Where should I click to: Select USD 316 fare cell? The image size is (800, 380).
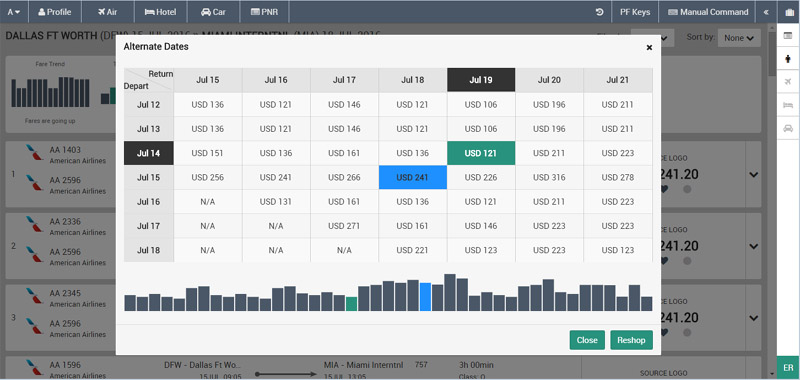[x=549, y=178]
